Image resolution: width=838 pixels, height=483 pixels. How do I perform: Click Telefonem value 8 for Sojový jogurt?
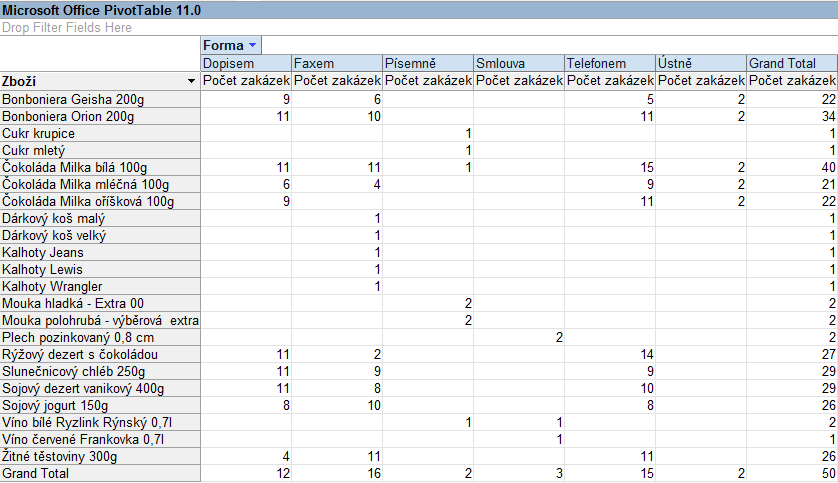(610, 406)
